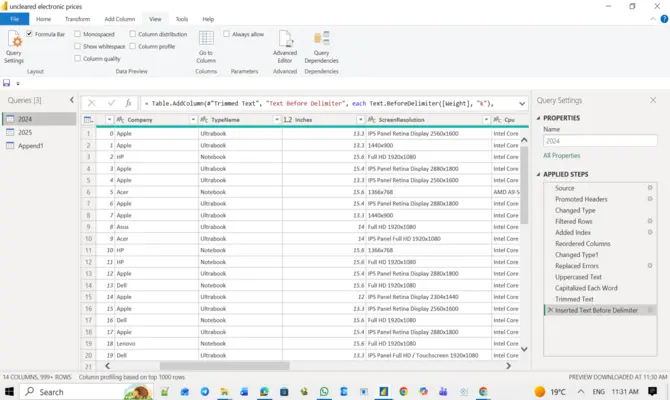This screenshot has height=400, width=670.
Task: Open the help question mark icon
Action: tap(664, 19)
